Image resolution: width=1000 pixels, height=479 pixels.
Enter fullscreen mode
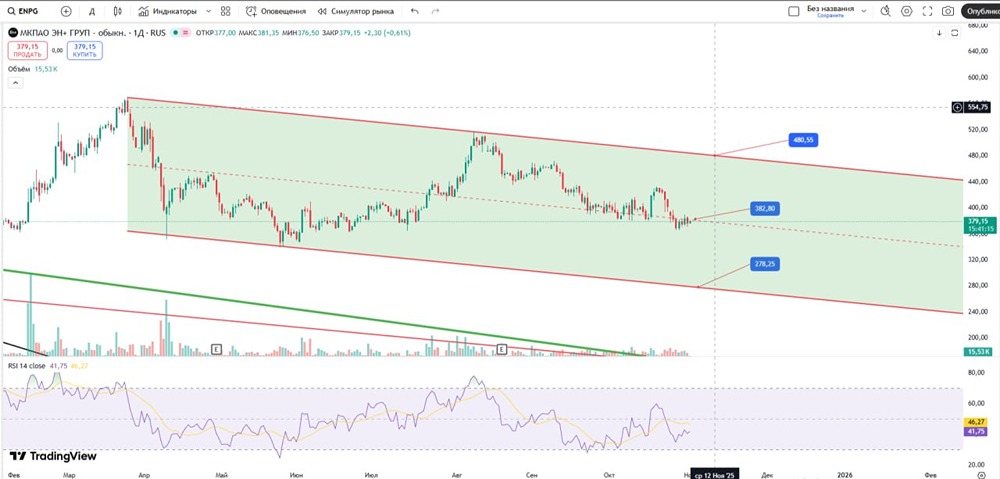click(927, 11)
